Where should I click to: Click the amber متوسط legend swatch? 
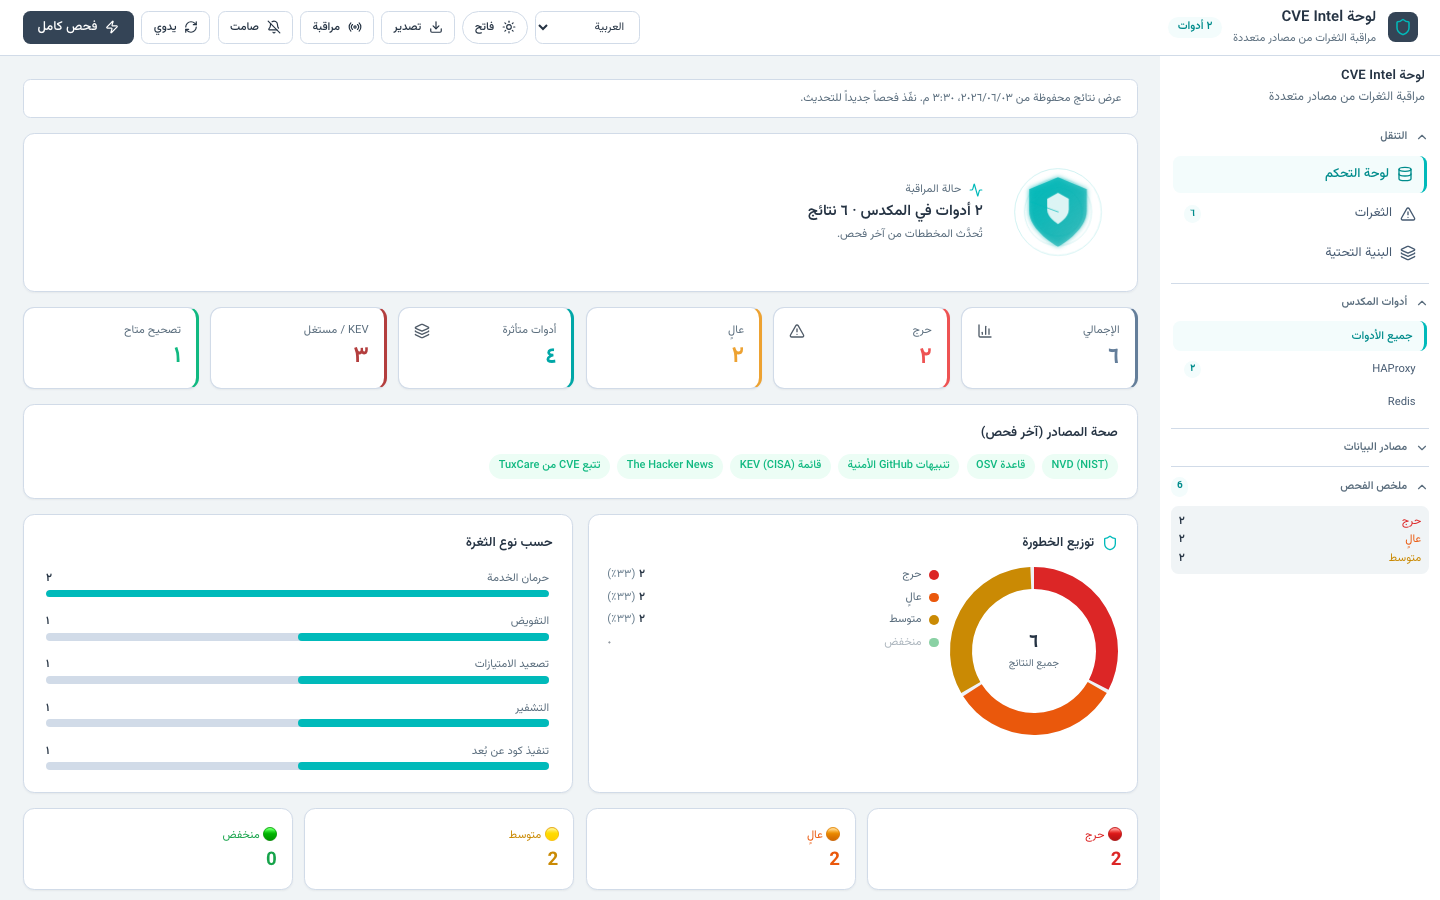tap(934, 620)
